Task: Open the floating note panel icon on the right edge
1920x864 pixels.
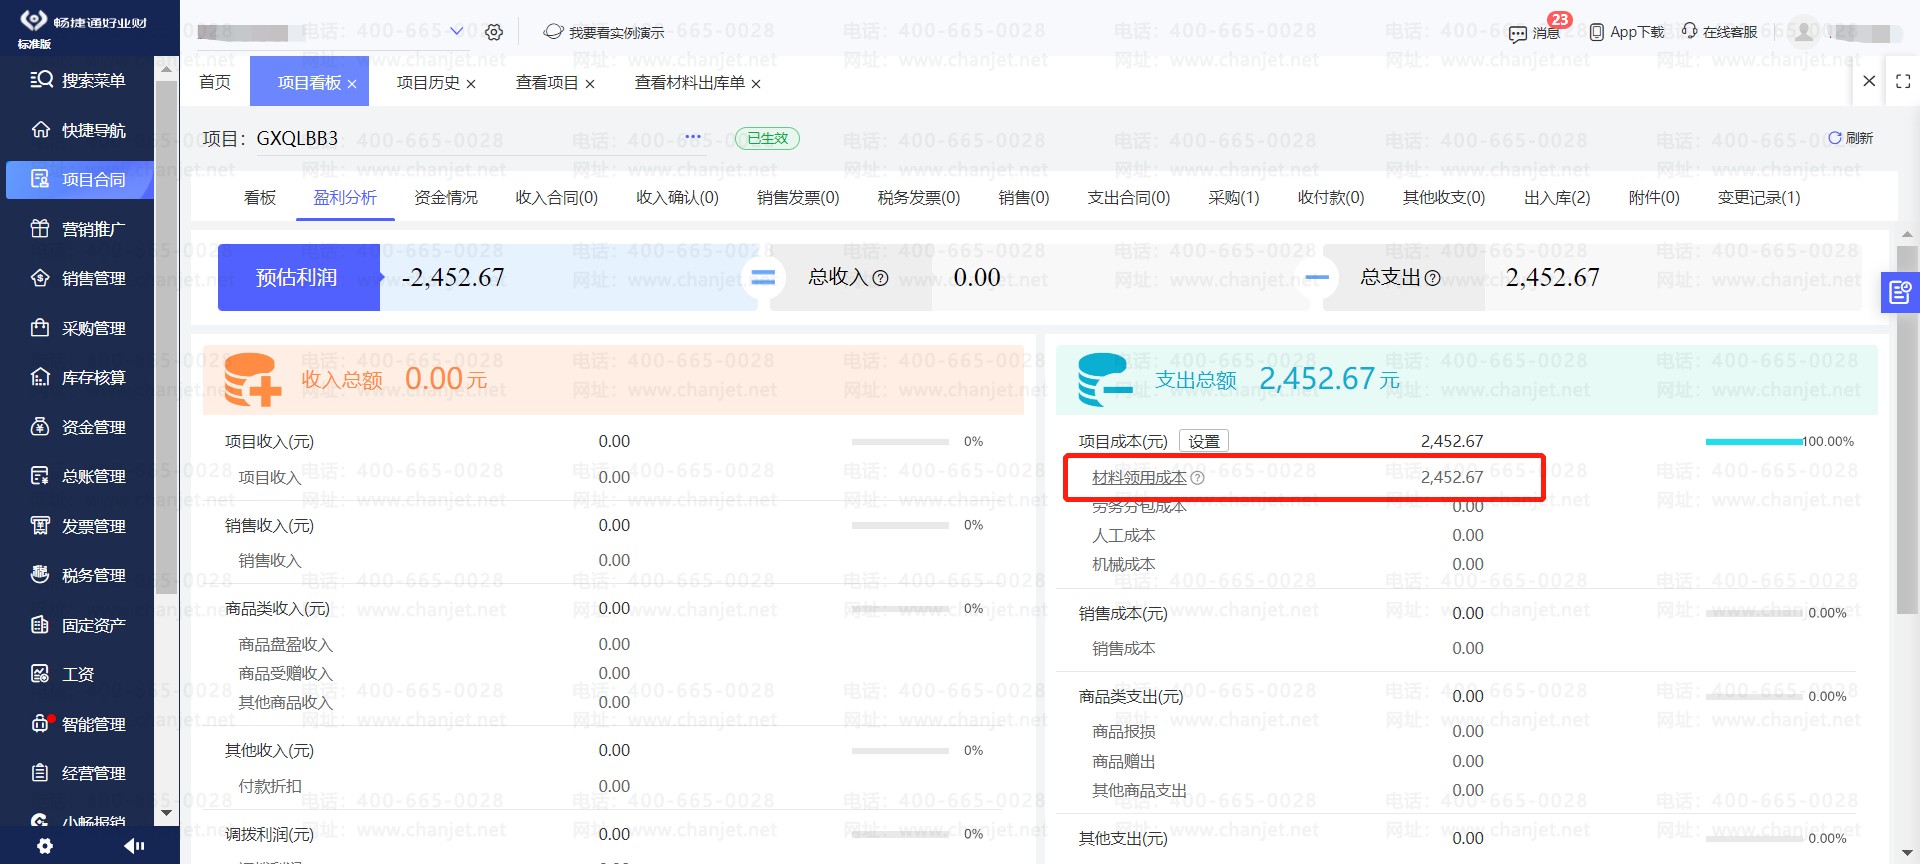Action: click(x=1900, y=293)
